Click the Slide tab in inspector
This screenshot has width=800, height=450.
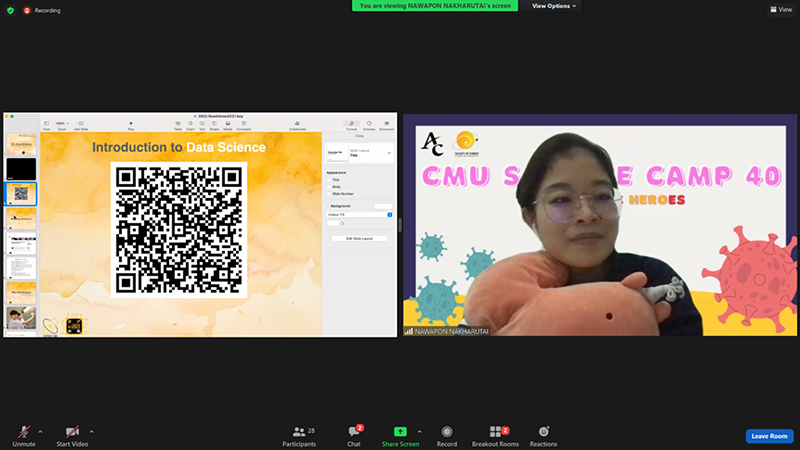(x=359, y=136)
